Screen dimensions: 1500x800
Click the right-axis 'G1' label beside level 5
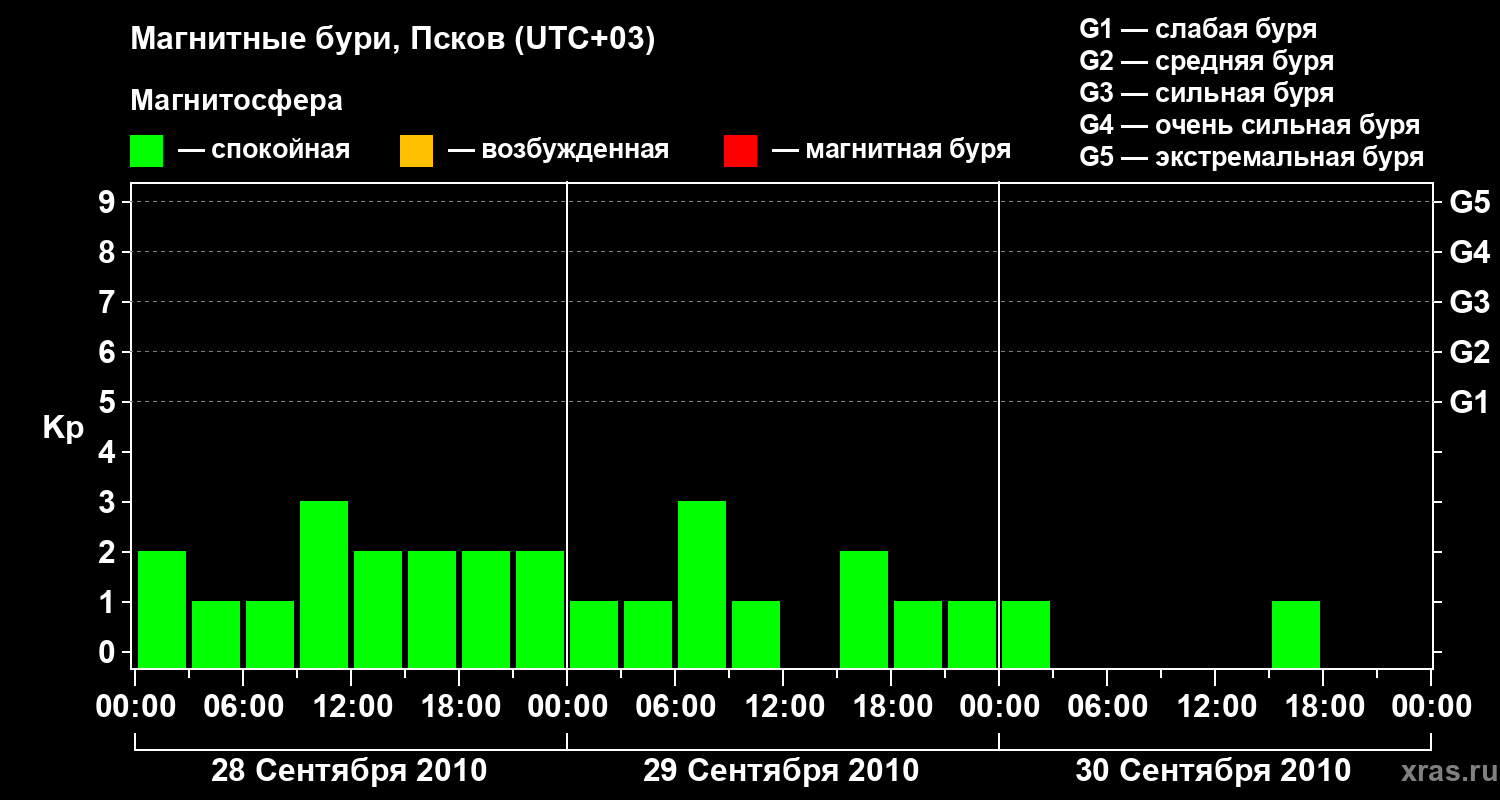pos(1469,402)
